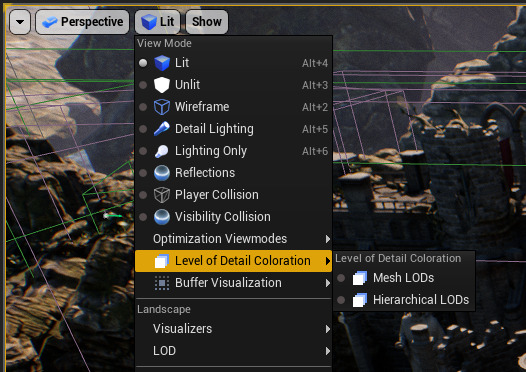Click the Wireframe cube outline icon
Viewport: 526px width, 372px height.
pos(162,107)
